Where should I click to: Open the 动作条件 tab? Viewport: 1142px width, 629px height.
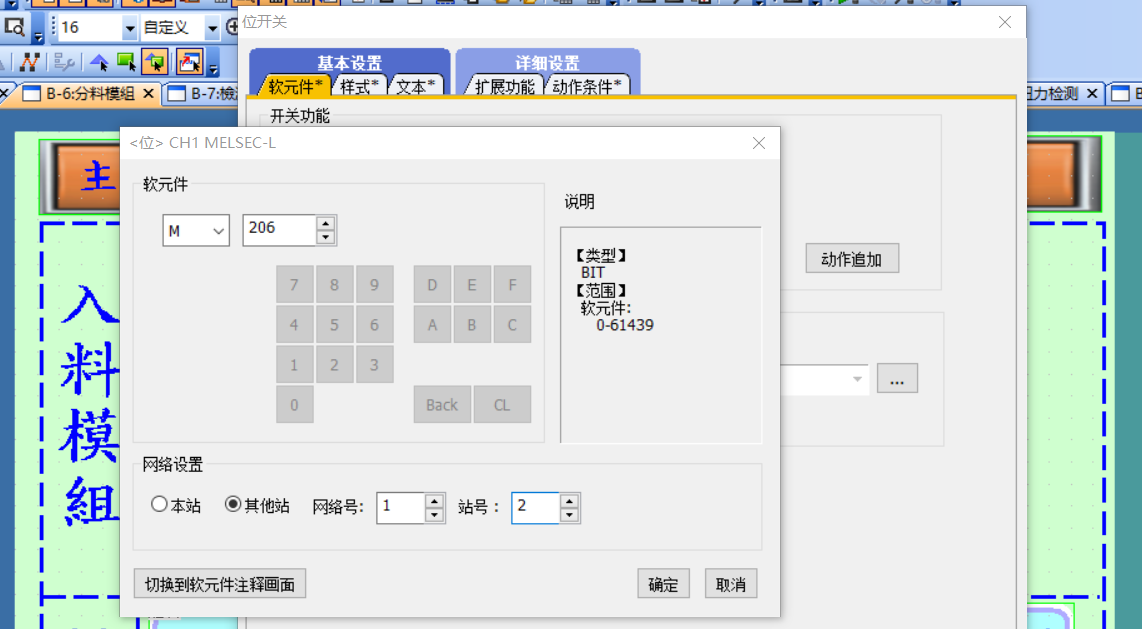click(x=587, y=87)
